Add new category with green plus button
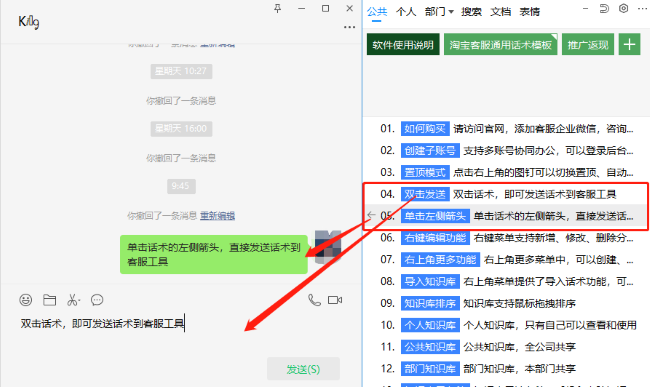Viewport: 650px width, 387px height. click(630, 44)
